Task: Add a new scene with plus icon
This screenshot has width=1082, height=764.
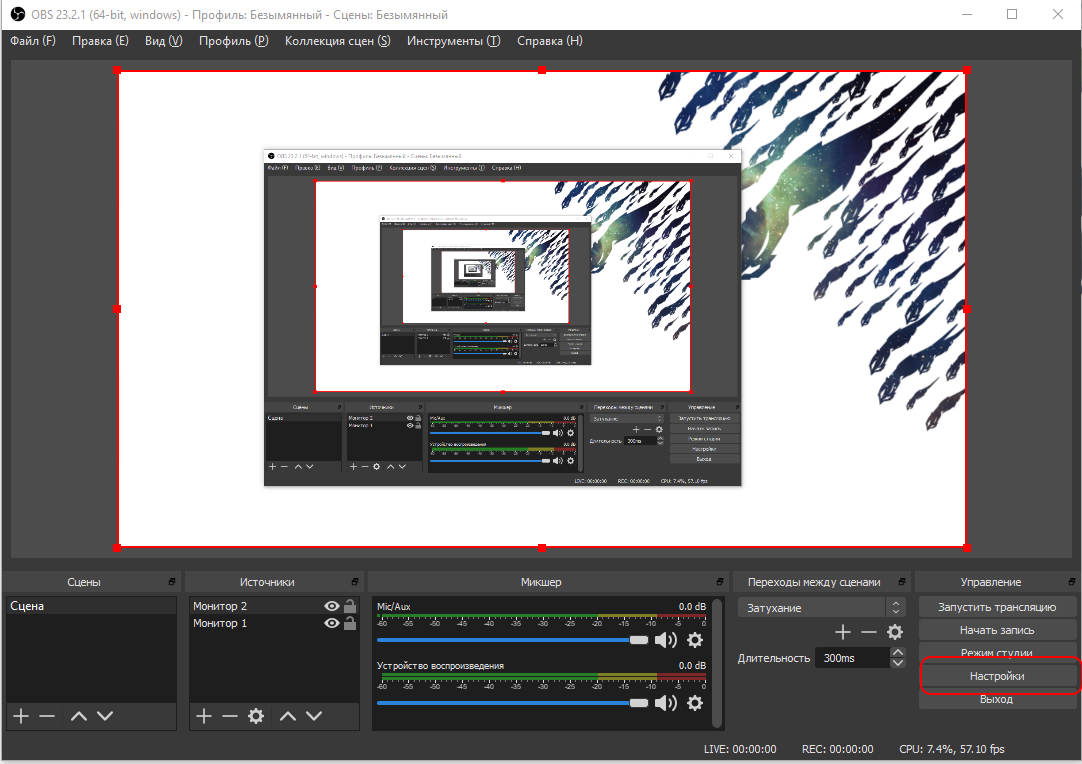Action: pyautogui.click(x=21, y=716)
